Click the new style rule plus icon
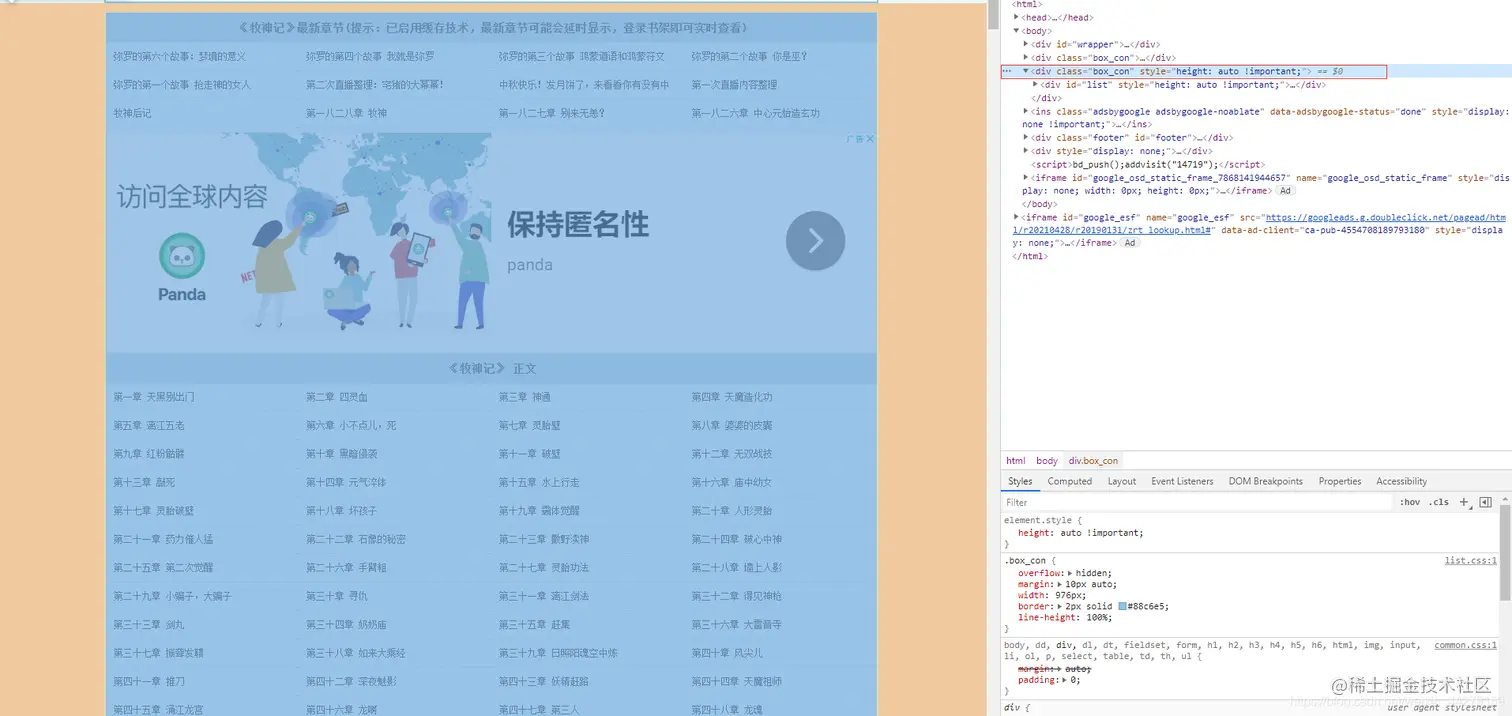Screen dimensions: 1512x716 [1463, 502]
